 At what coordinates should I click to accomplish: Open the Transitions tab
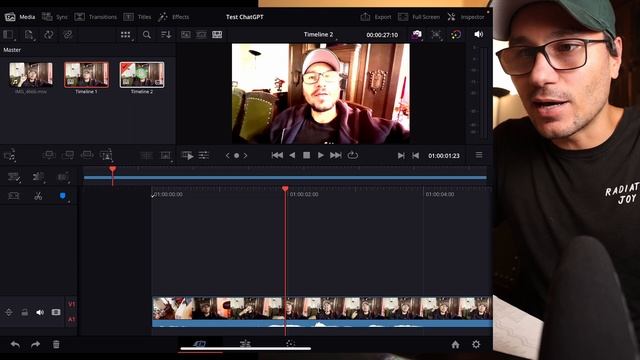(96, 17)
